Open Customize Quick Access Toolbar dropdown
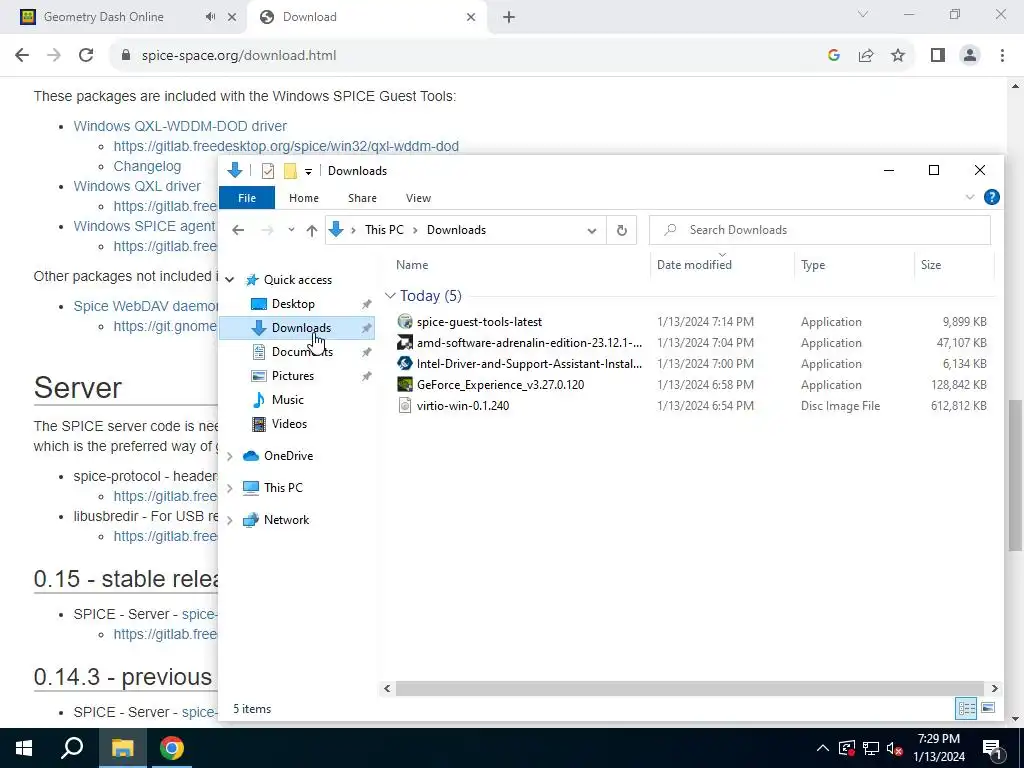This screenshot has height=768, width=1024. click(x=308, y=172)
